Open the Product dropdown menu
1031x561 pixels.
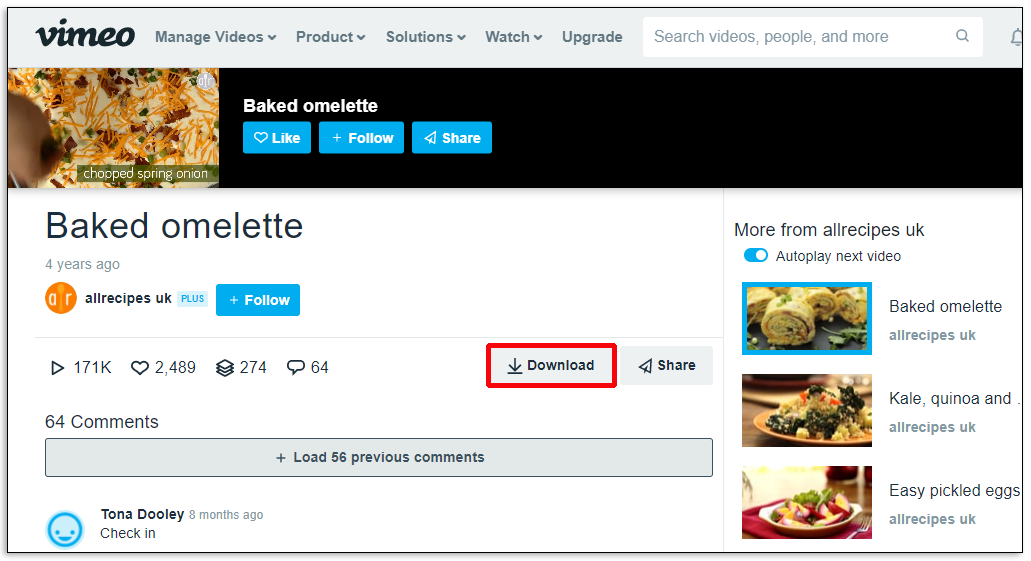[330, 37]
